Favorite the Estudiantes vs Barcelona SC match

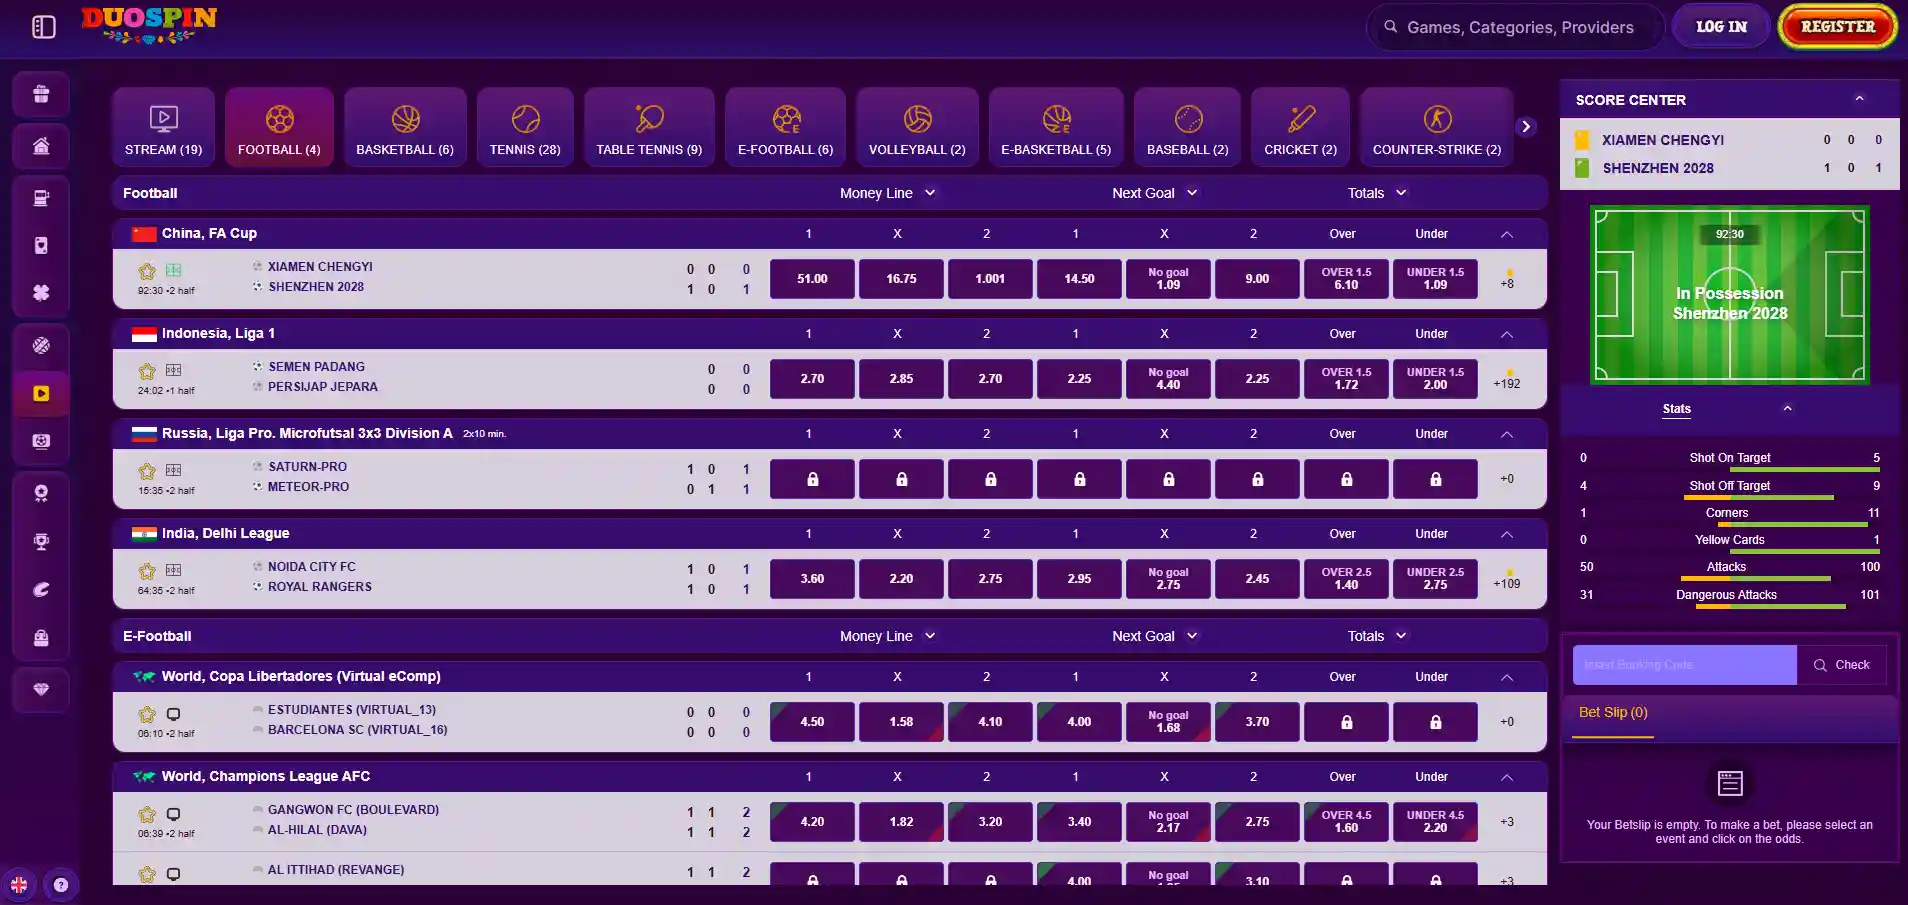(147, 714)
